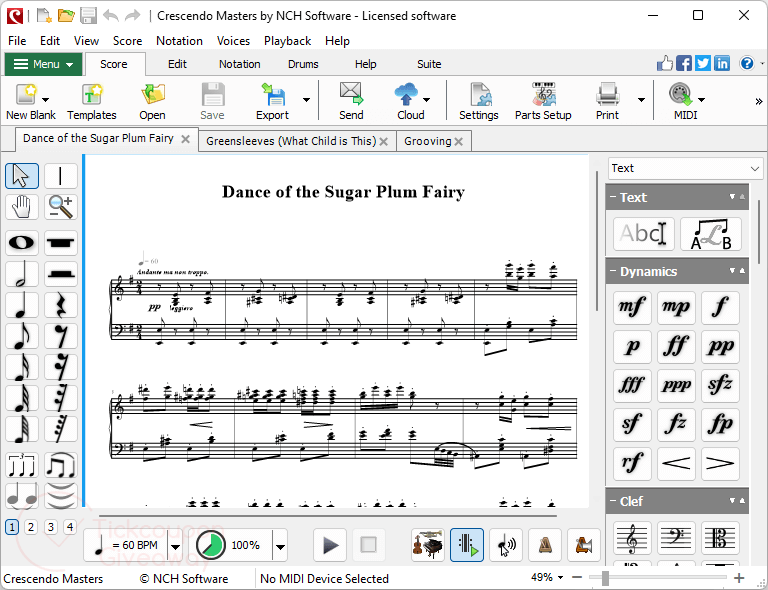Image resolution: width=768 pixels, height=590 pixels.
Task: Open the Templates button
Action: click(x=92, y=102)
